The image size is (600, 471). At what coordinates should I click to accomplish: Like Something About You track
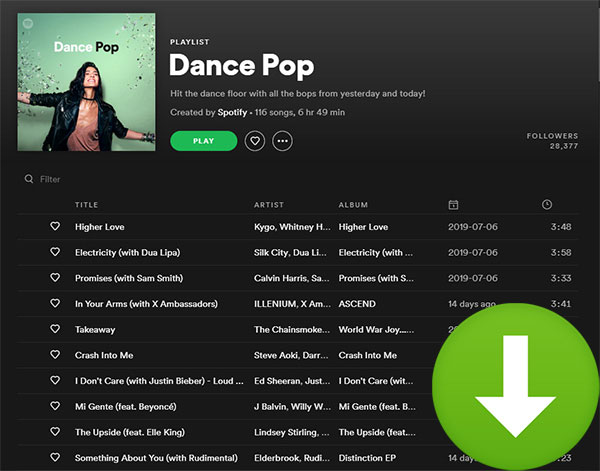(55, 457)
